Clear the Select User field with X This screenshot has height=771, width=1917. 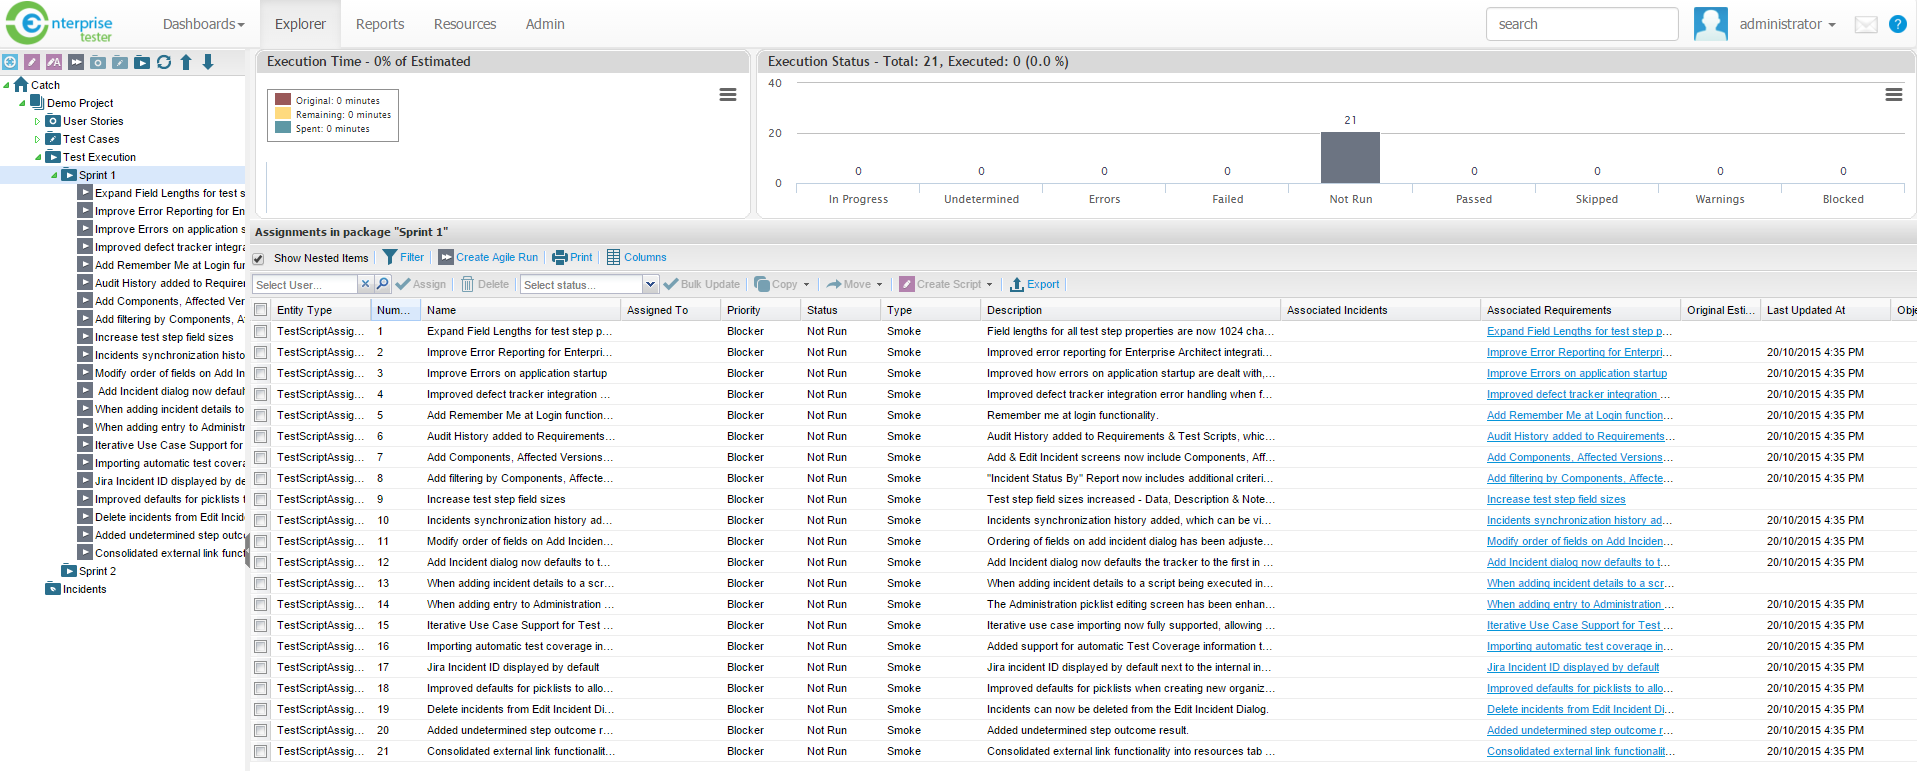[x=365, y=284]
